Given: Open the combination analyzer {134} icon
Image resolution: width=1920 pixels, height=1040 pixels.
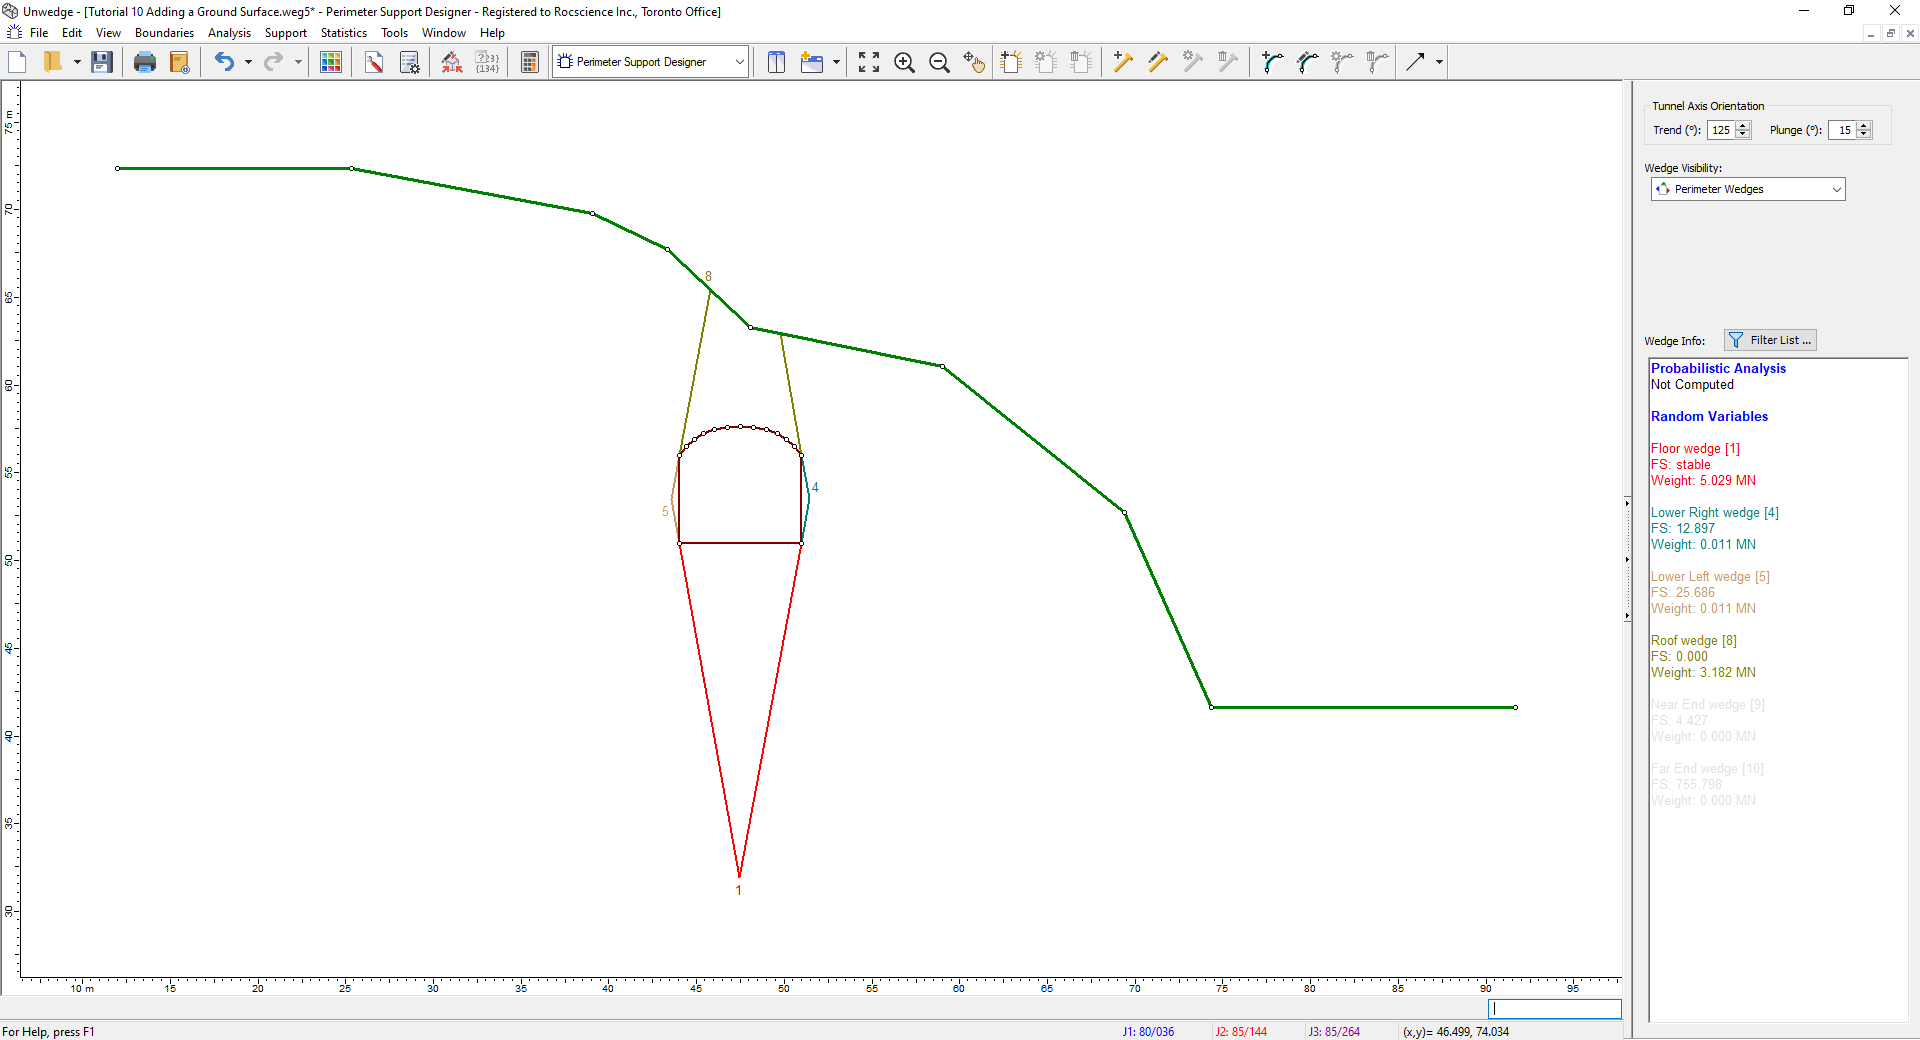Looking at the screenshot, I should coord(487,62).
